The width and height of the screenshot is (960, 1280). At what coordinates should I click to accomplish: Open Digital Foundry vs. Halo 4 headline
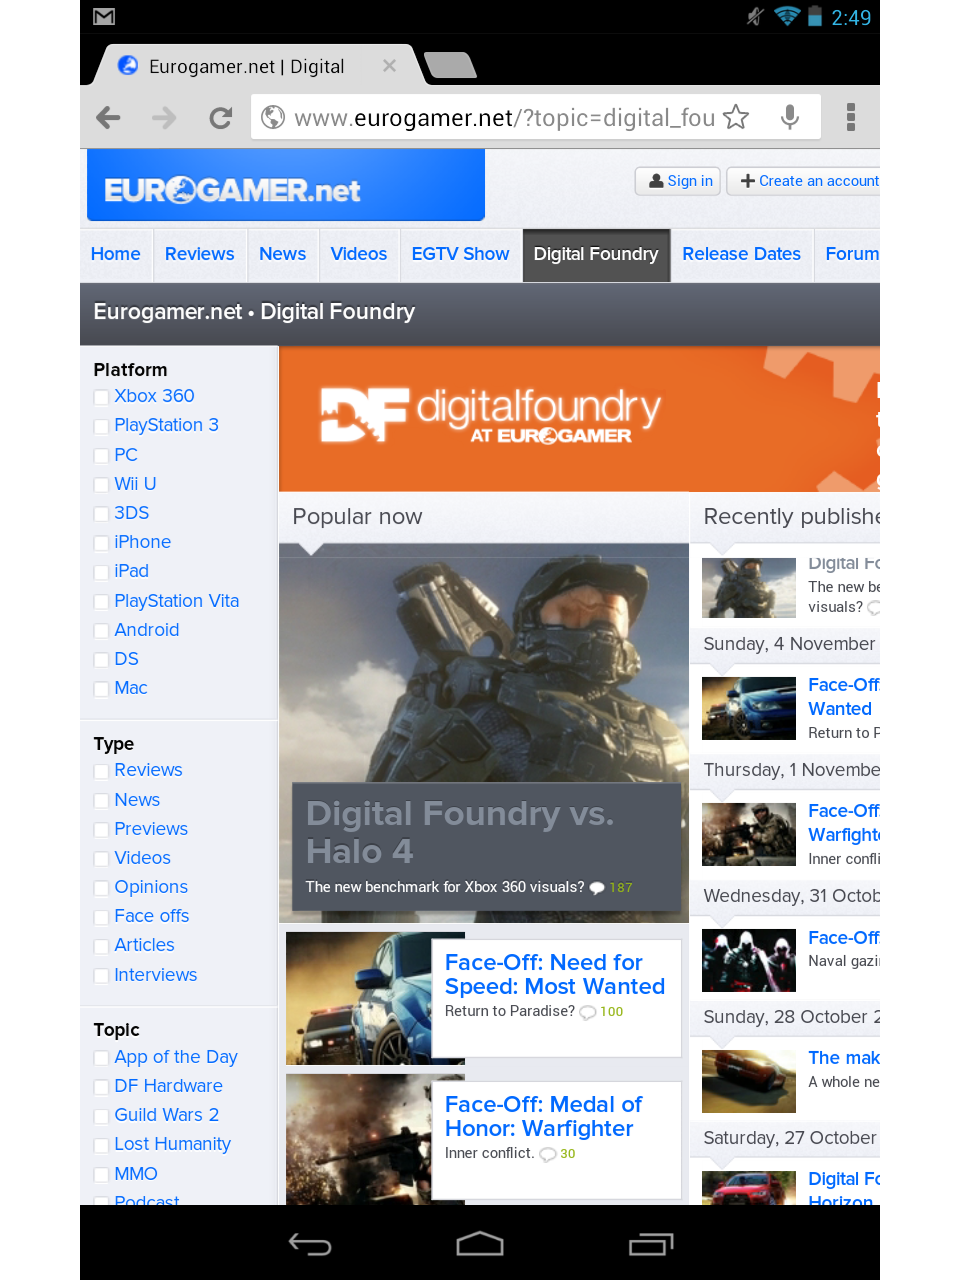[x=460, y=832]
